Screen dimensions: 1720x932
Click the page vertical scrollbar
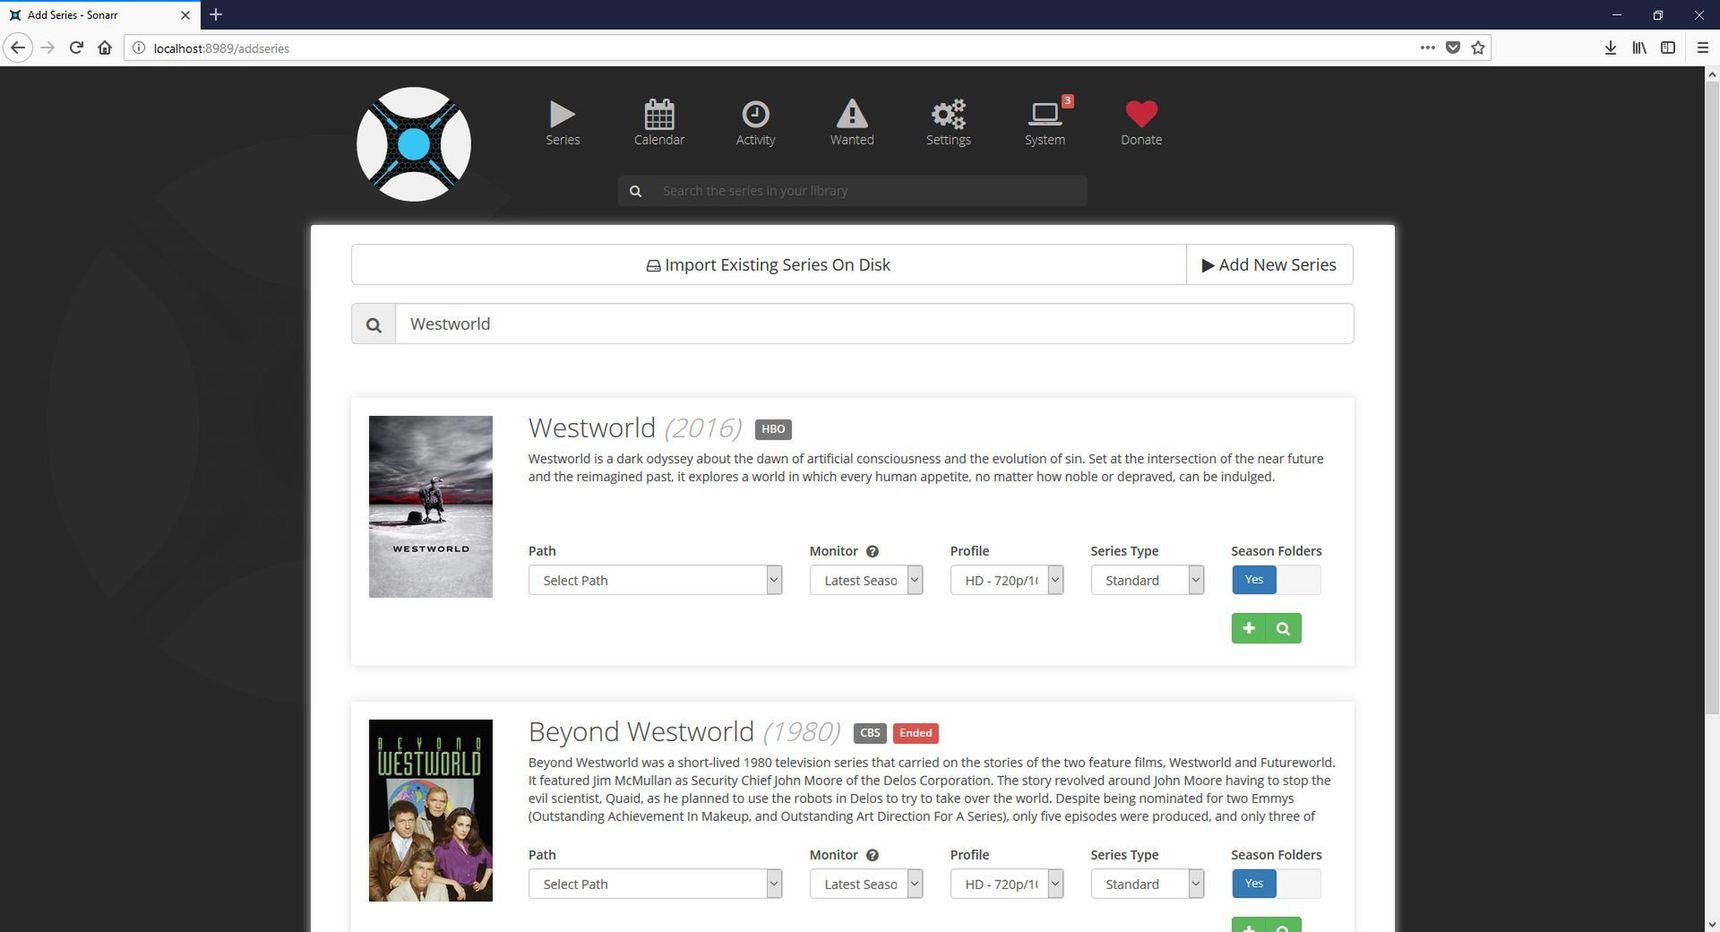point(1712,398)
